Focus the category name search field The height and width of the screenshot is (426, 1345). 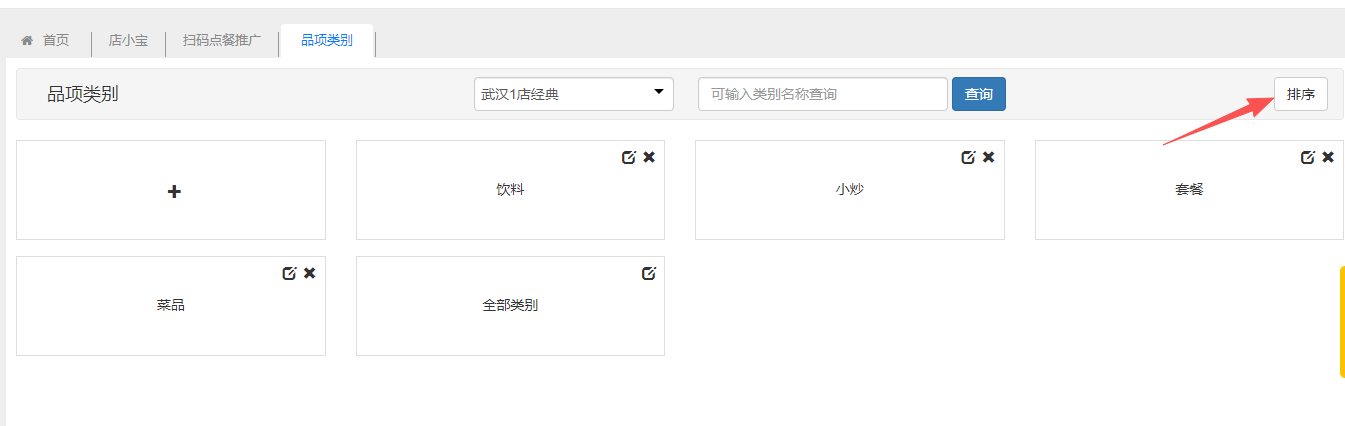coord(822,94)
